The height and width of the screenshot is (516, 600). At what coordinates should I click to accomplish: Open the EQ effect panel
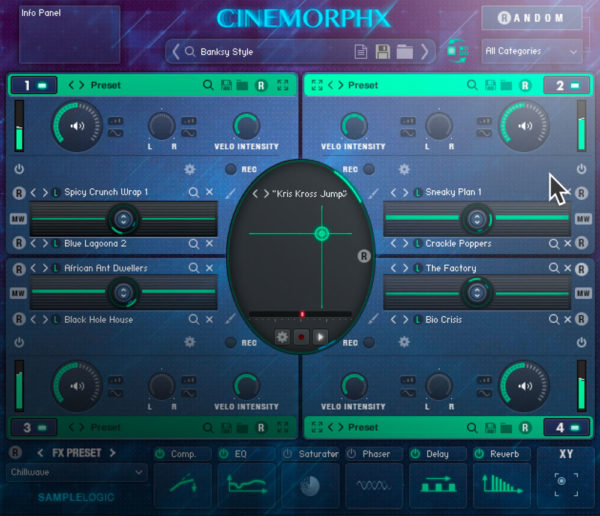[x=246, y=485]
